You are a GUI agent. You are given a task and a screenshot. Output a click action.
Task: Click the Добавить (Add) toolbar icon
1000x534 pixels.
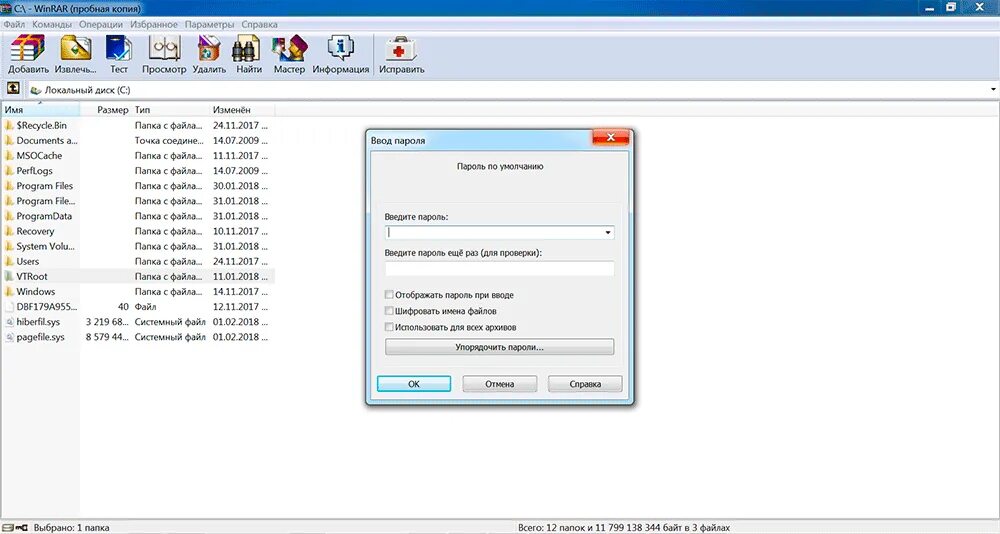[x=28, y=48]
